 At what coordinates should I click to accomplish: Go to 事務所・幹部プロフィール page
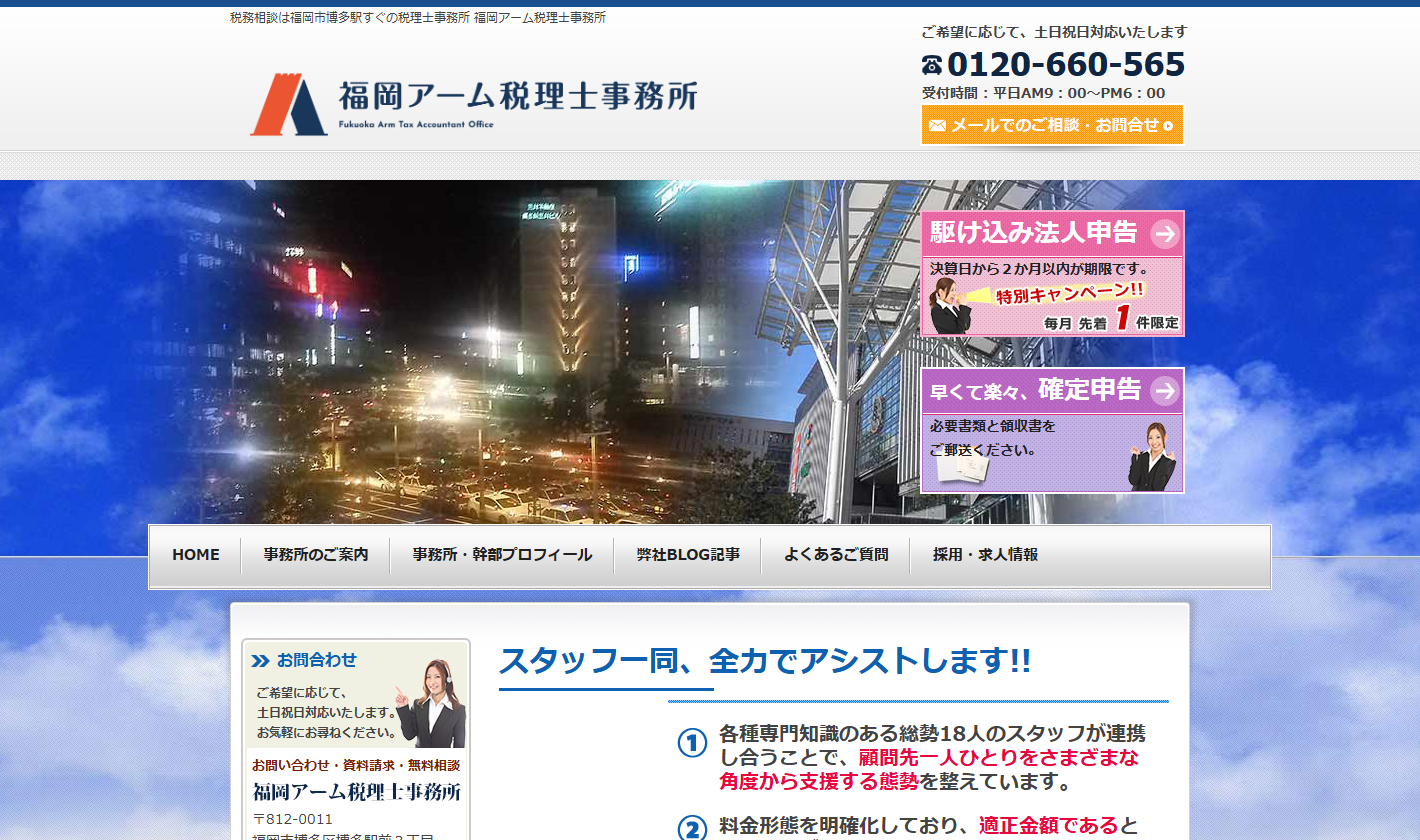tap(502, 555)
